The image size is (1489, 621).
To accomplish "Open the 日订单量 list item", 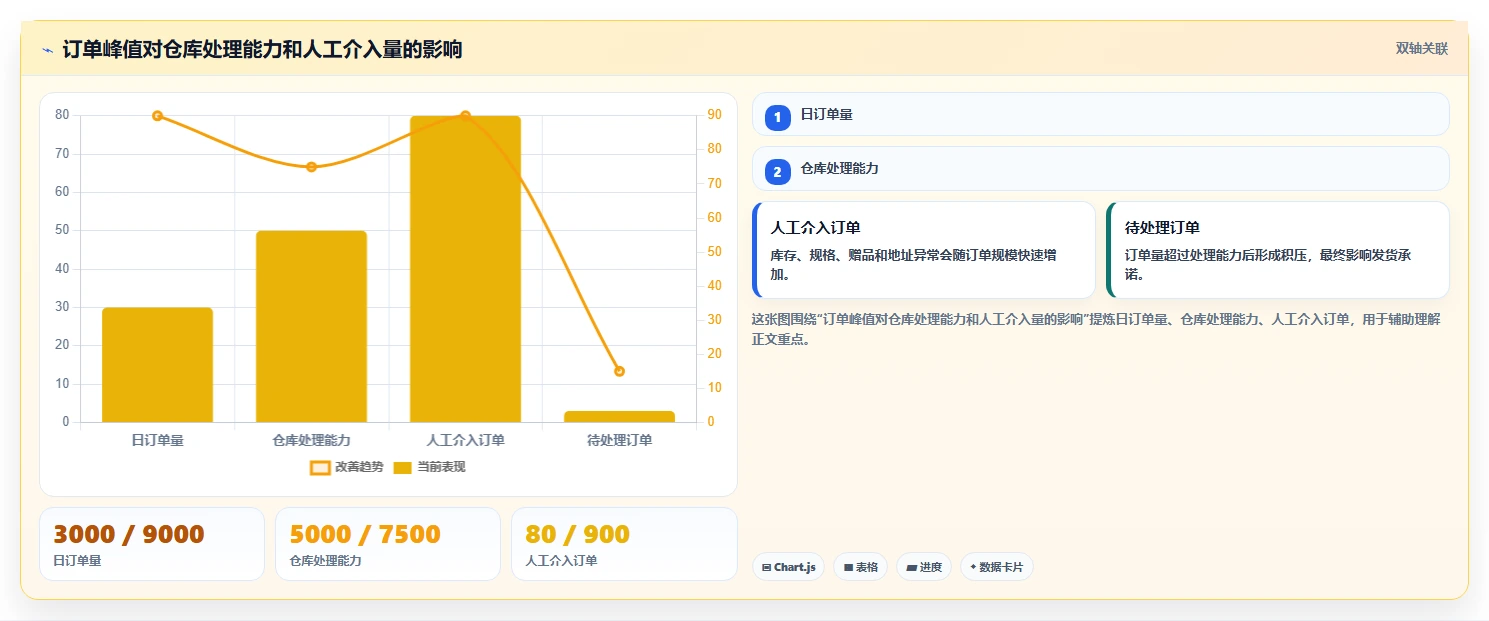I will coord(1100,114).
